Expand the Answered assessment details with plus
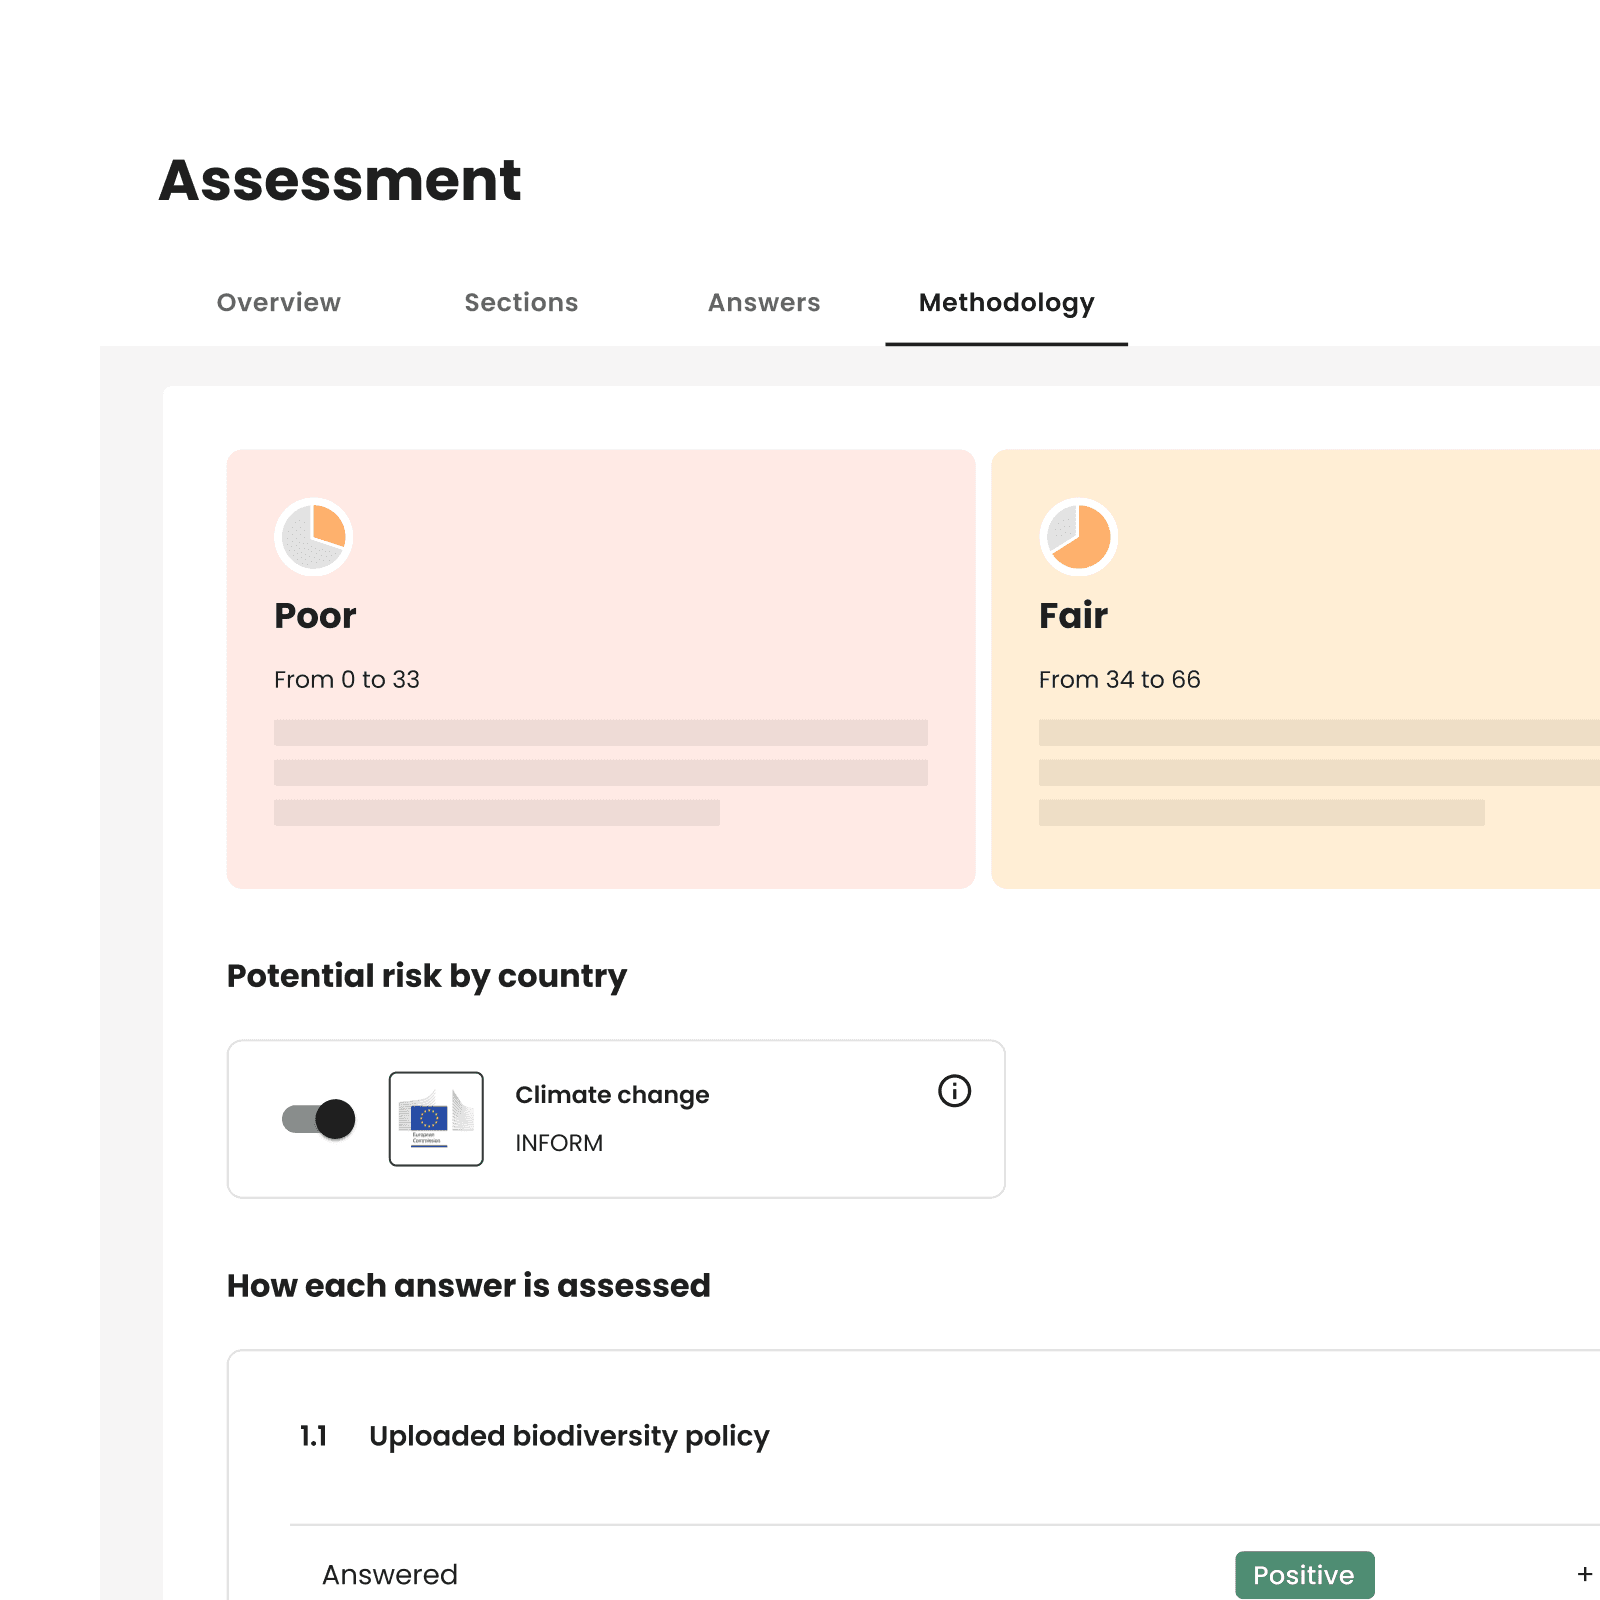 [x=1583, y=1575]
